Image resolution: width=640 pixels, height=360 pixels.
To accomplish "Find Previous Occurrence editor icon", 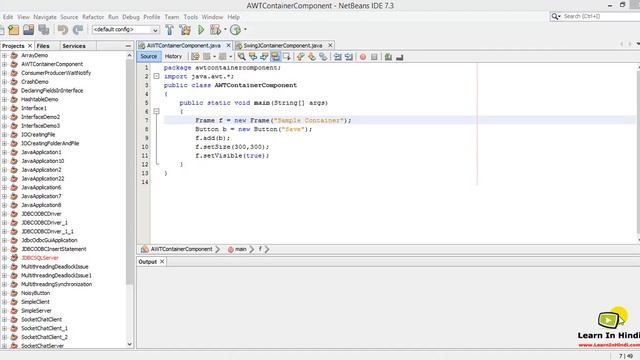I will pos(253,57).
